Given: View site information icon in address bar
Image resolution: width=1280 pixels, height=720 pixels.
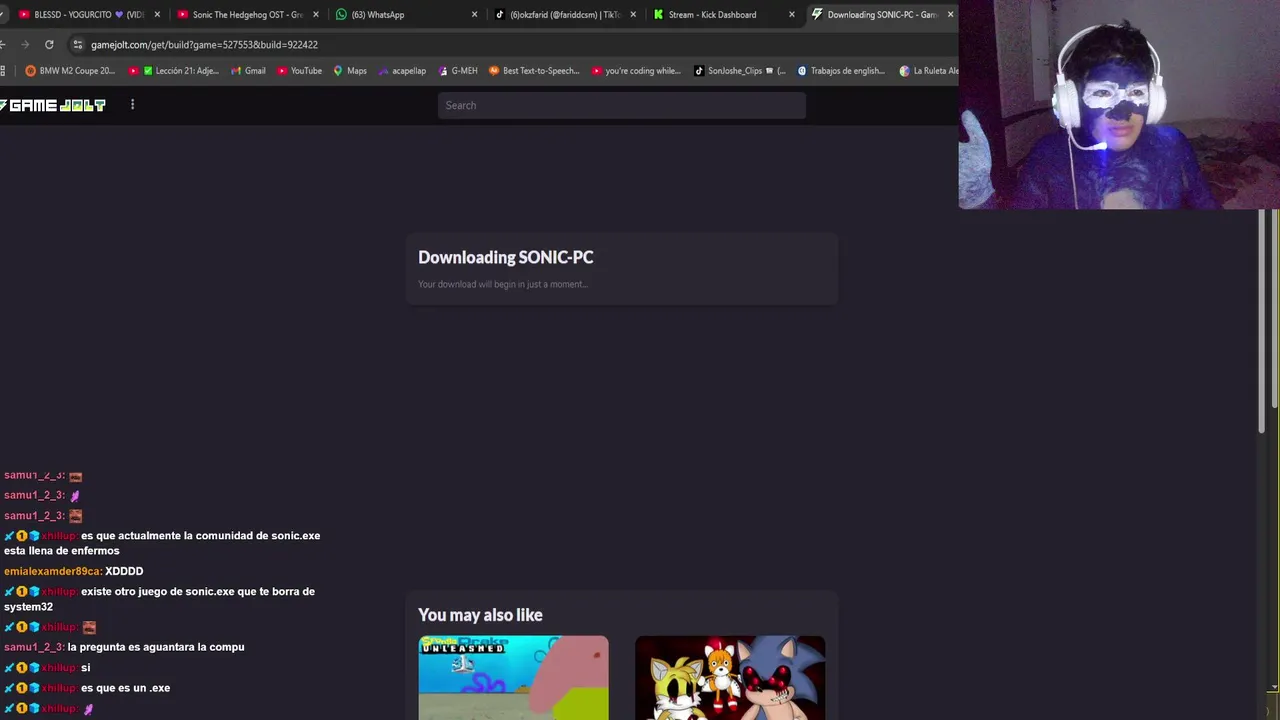Looking at the screenshot, I should [x=78, y=45].
